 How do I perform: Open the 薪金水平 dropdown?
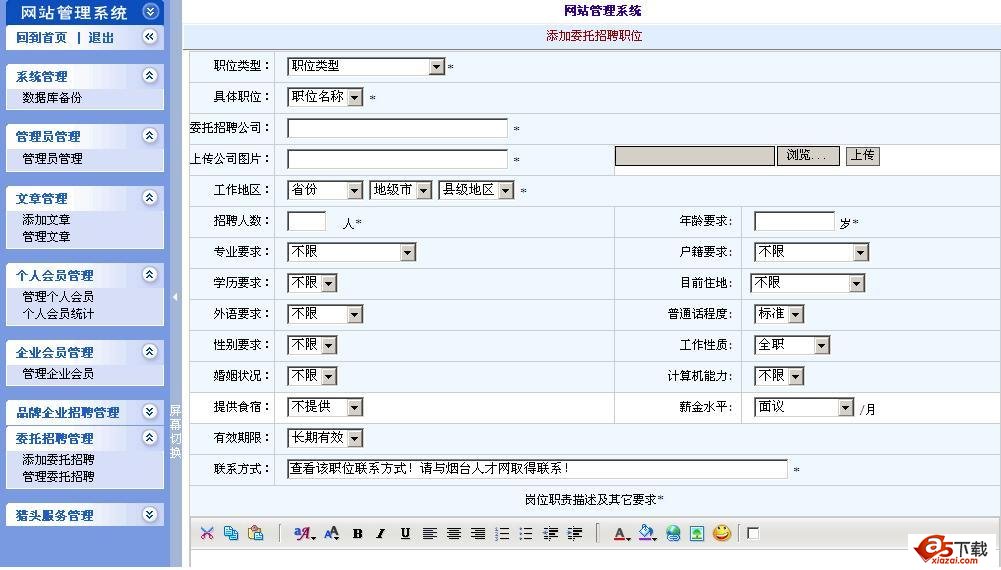pyautogui.click(x=804, y=407)
